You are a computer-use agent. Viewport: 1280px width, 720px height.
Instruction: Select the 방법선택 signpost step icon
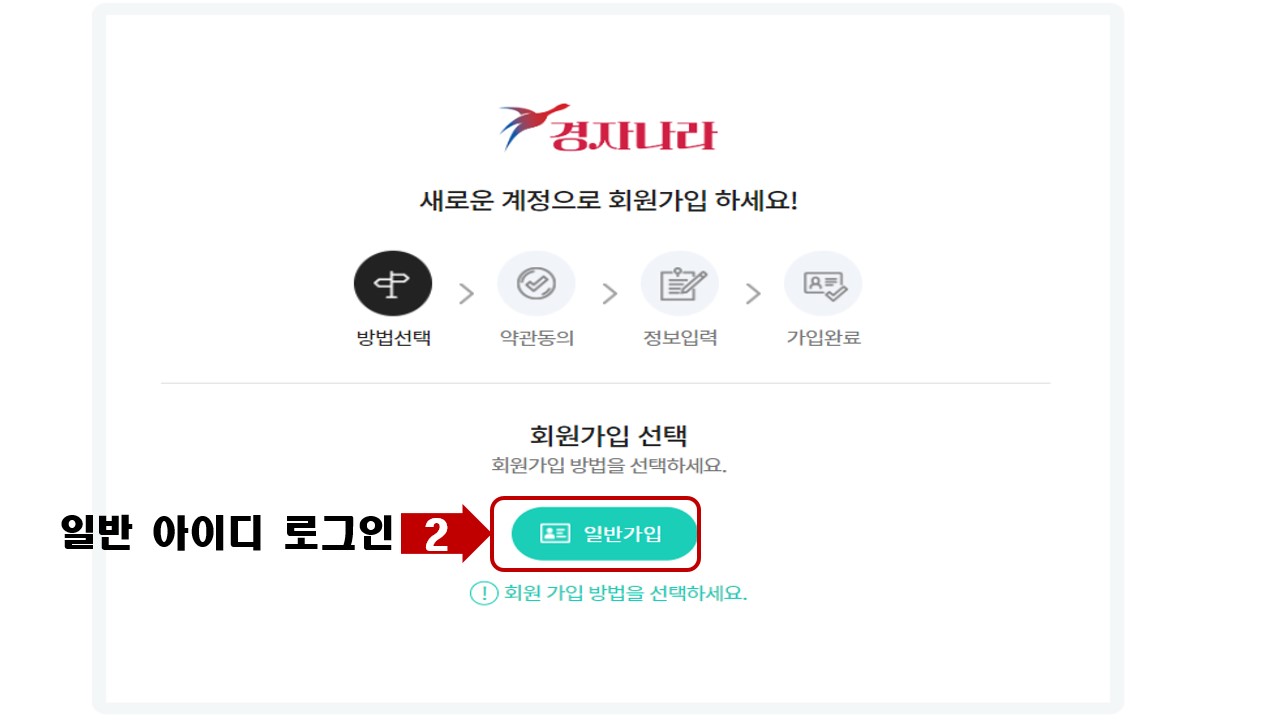pyautogui.click(x=393, y=284)
